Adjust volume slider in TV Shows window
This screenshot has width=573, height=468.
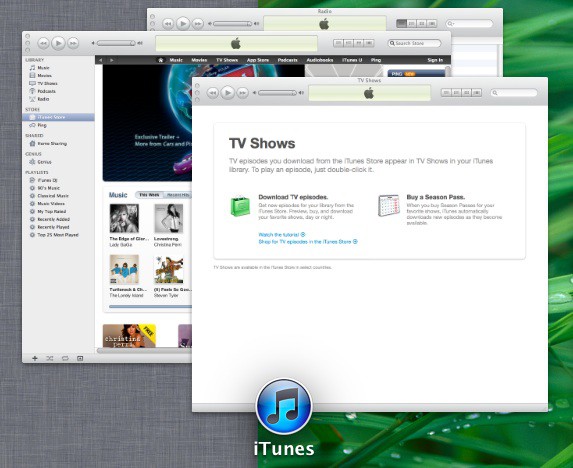coord(277,93)
